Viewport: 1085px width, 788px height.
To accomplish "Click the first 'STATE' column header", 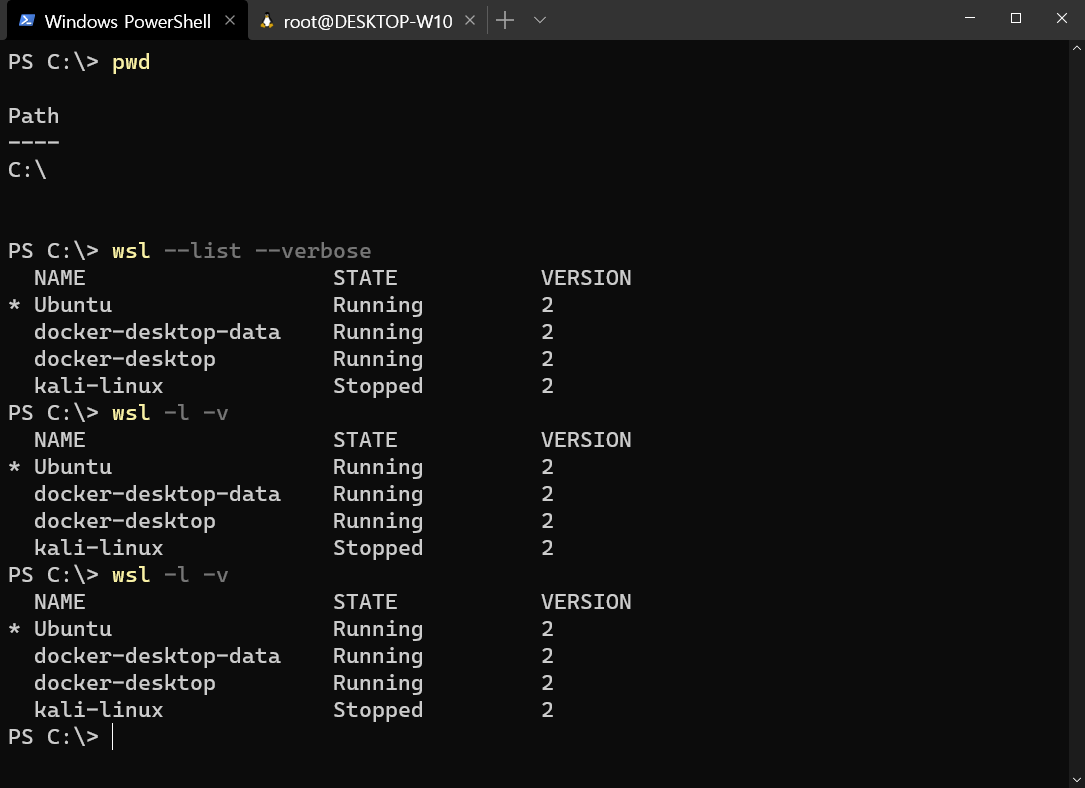I will [365, 277].
